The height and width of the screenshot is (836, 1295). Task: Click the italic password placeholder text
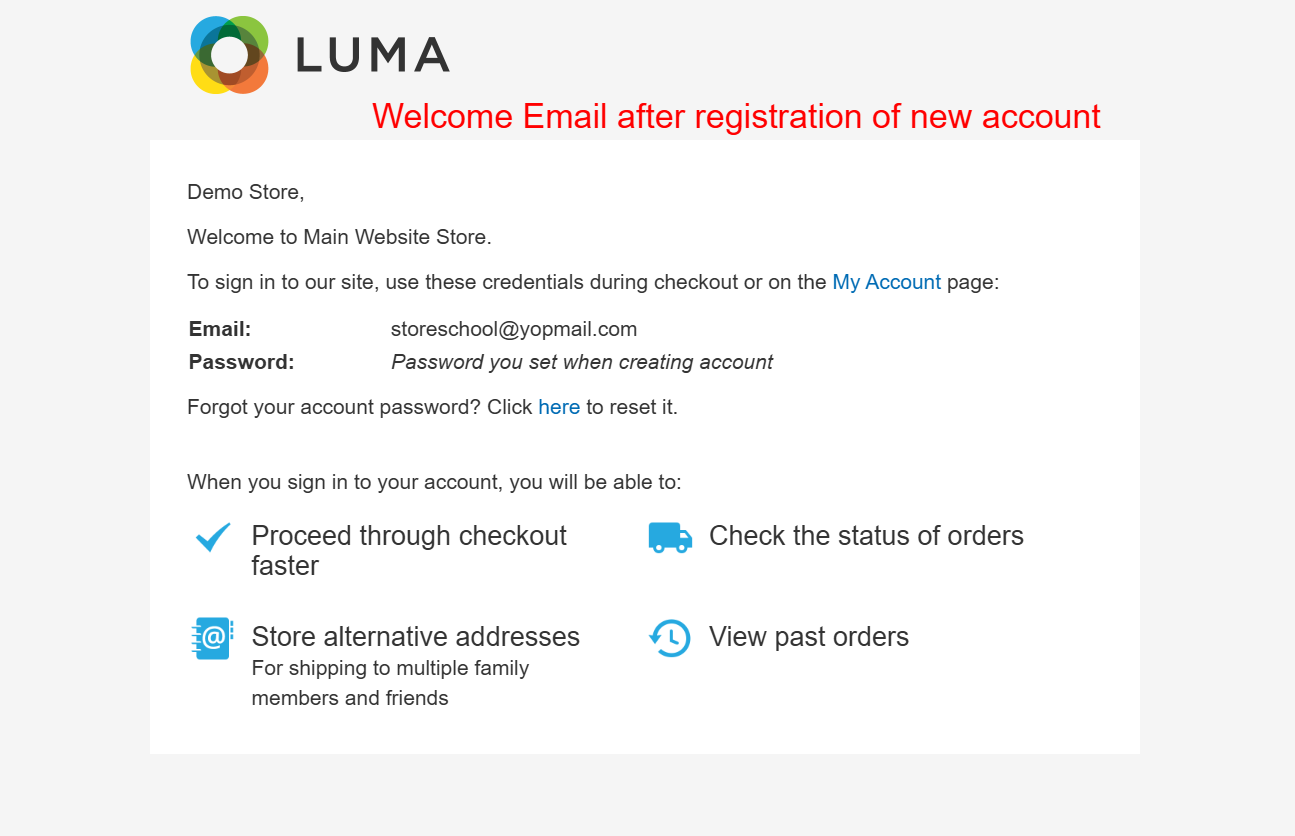pos(582,362)
